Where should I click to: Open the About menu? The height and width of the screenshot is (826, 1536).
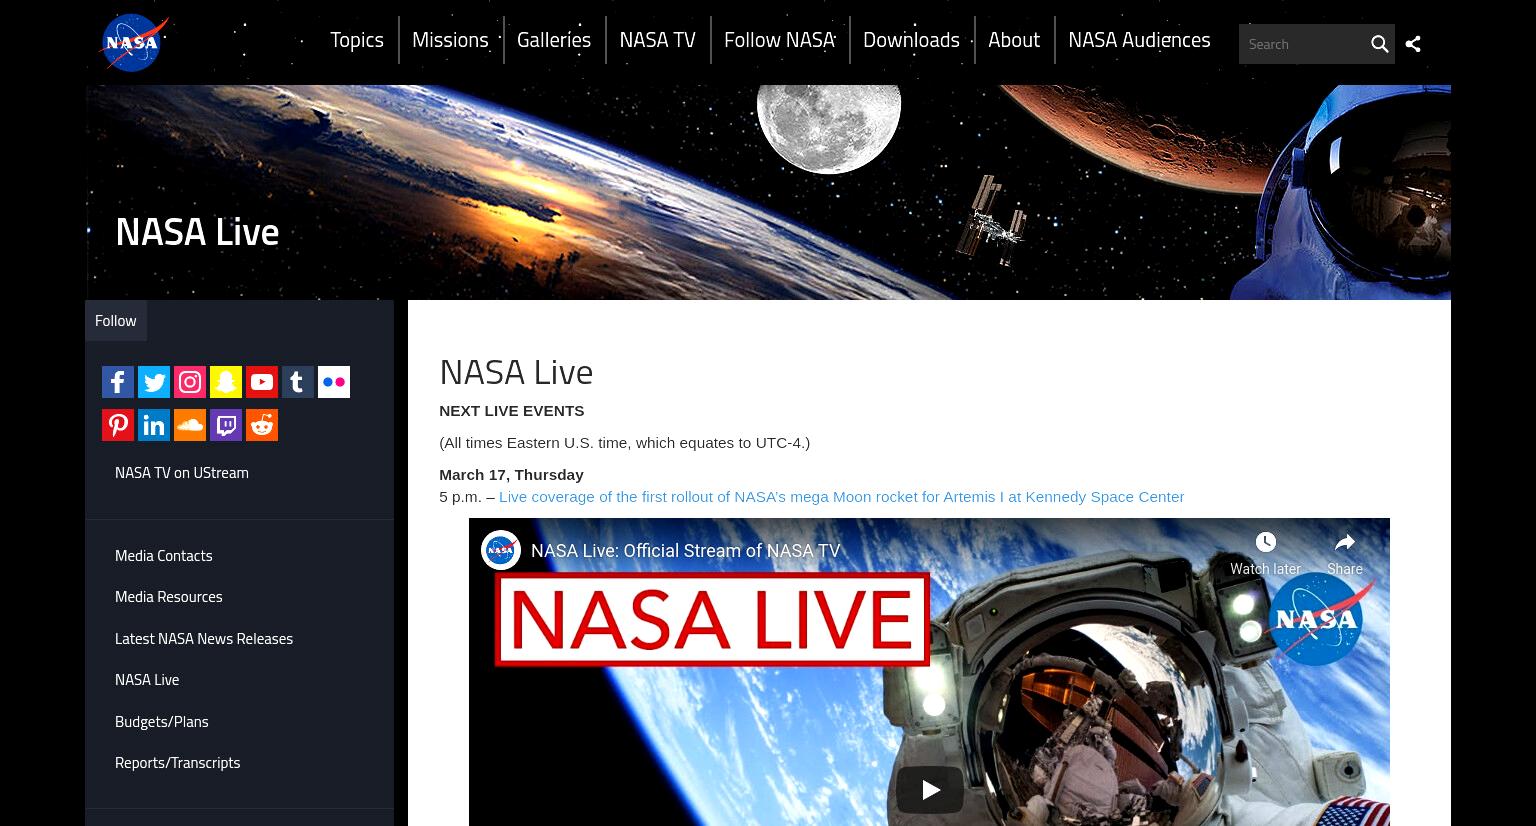1014,40
